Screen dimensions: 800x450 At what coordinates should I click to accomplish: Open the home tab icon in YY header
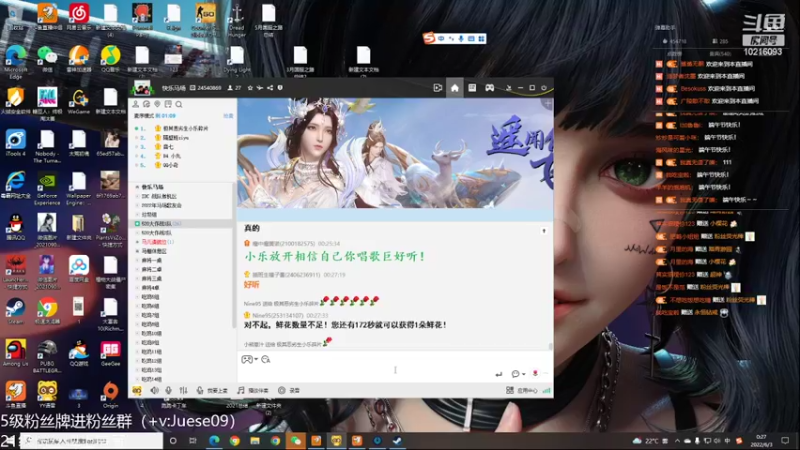click(x=455, y=88)
